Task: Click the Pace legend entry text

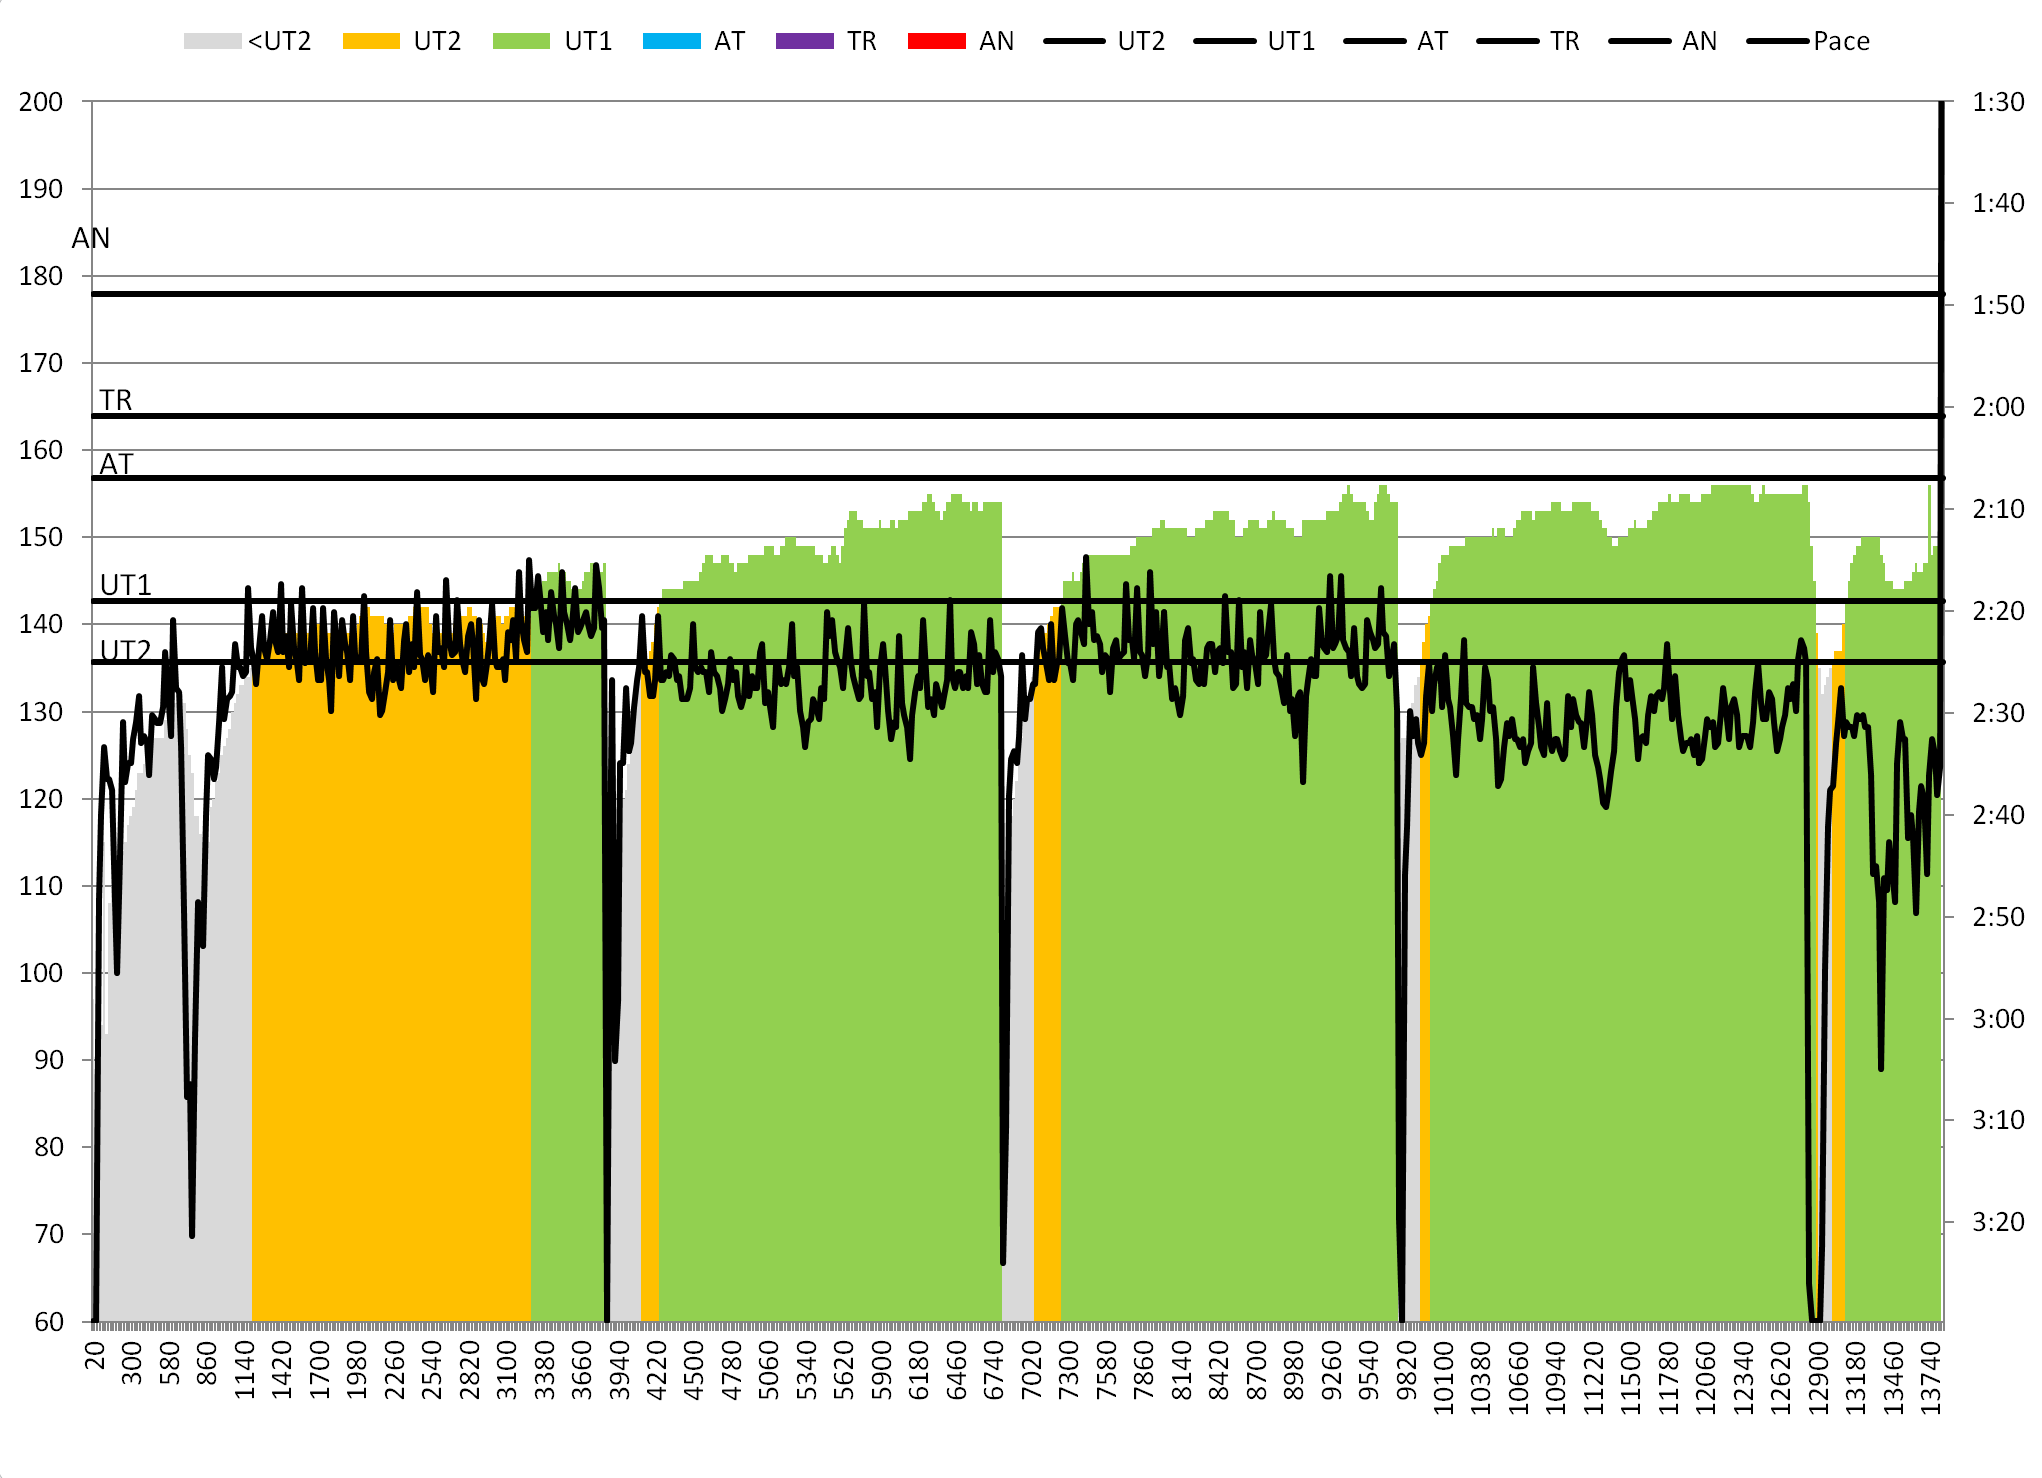Action: coord(1841,41)
